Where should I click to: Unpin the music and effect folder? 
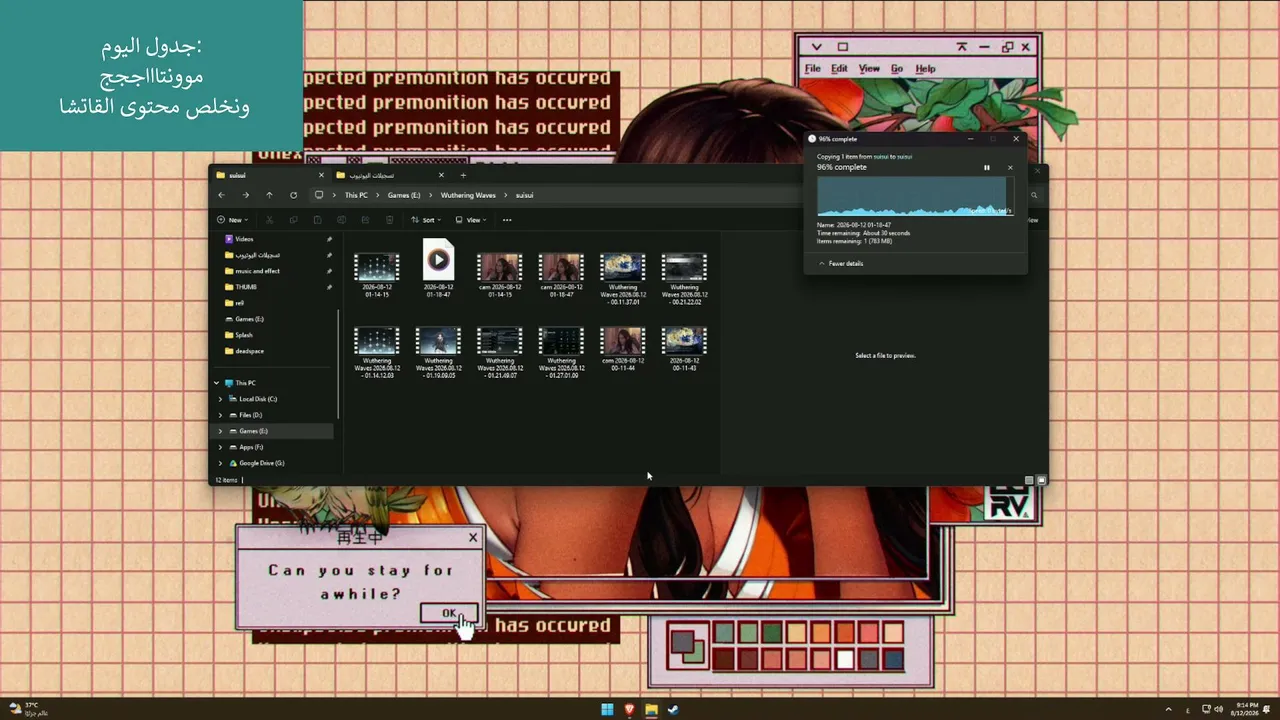pos(329,271)
